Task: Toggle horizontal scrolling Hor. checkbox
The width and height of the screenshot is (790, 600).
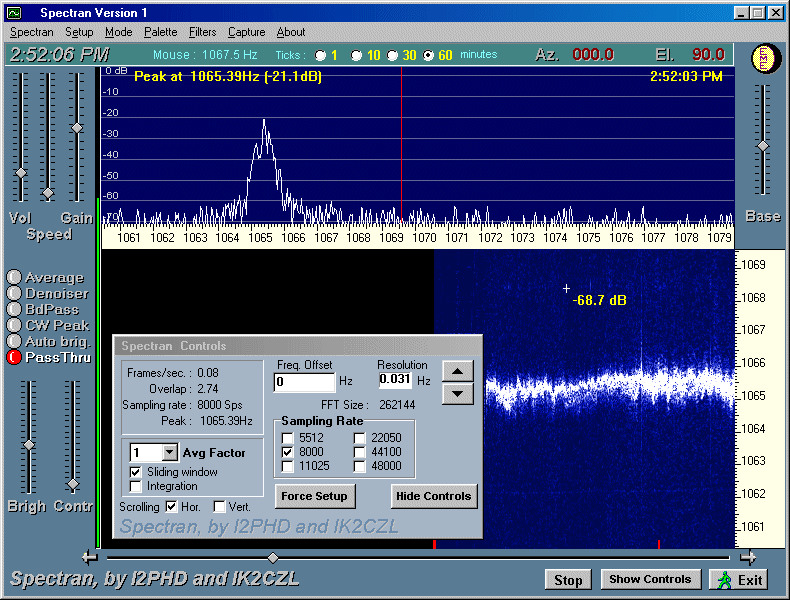Action: tap(171, 506)
